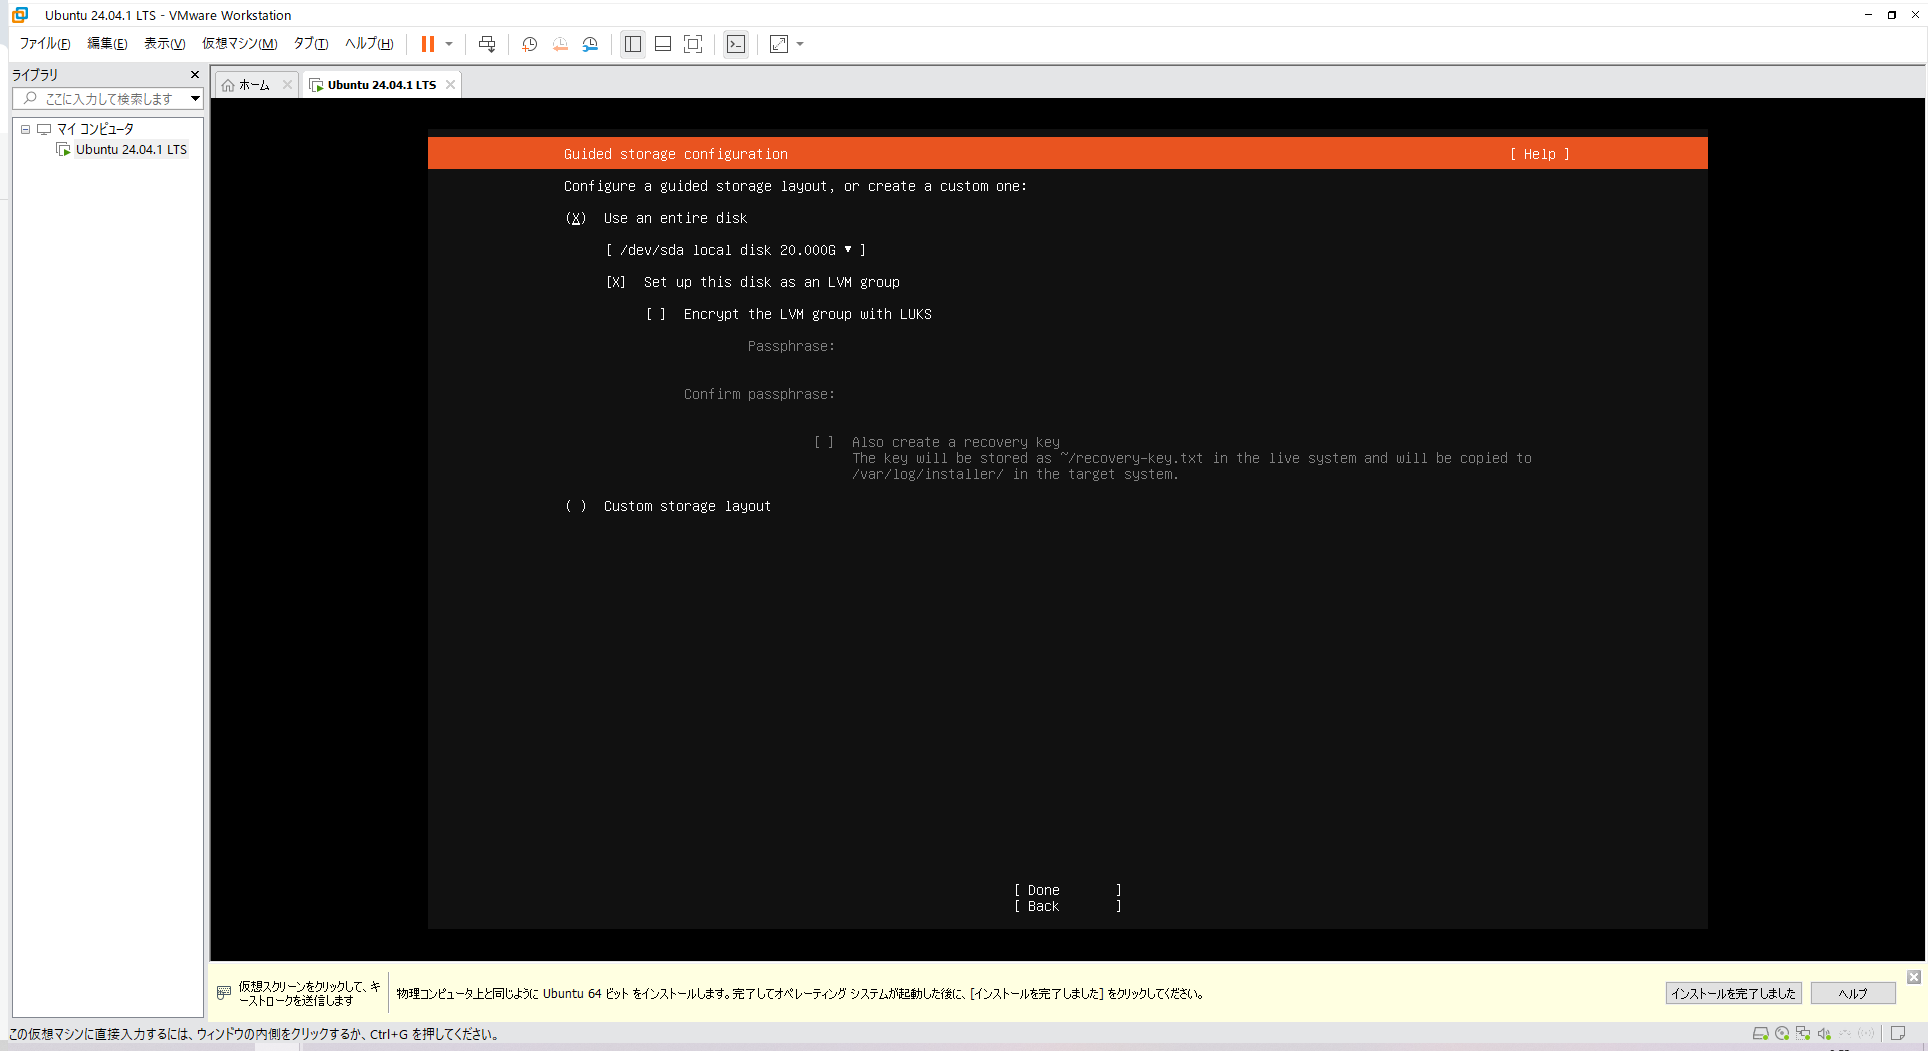Click the stretch guest display icon
Image resolution: width=1928 pixels, height=1051 pixels.
pyautogui.click(x=779, y=44)
